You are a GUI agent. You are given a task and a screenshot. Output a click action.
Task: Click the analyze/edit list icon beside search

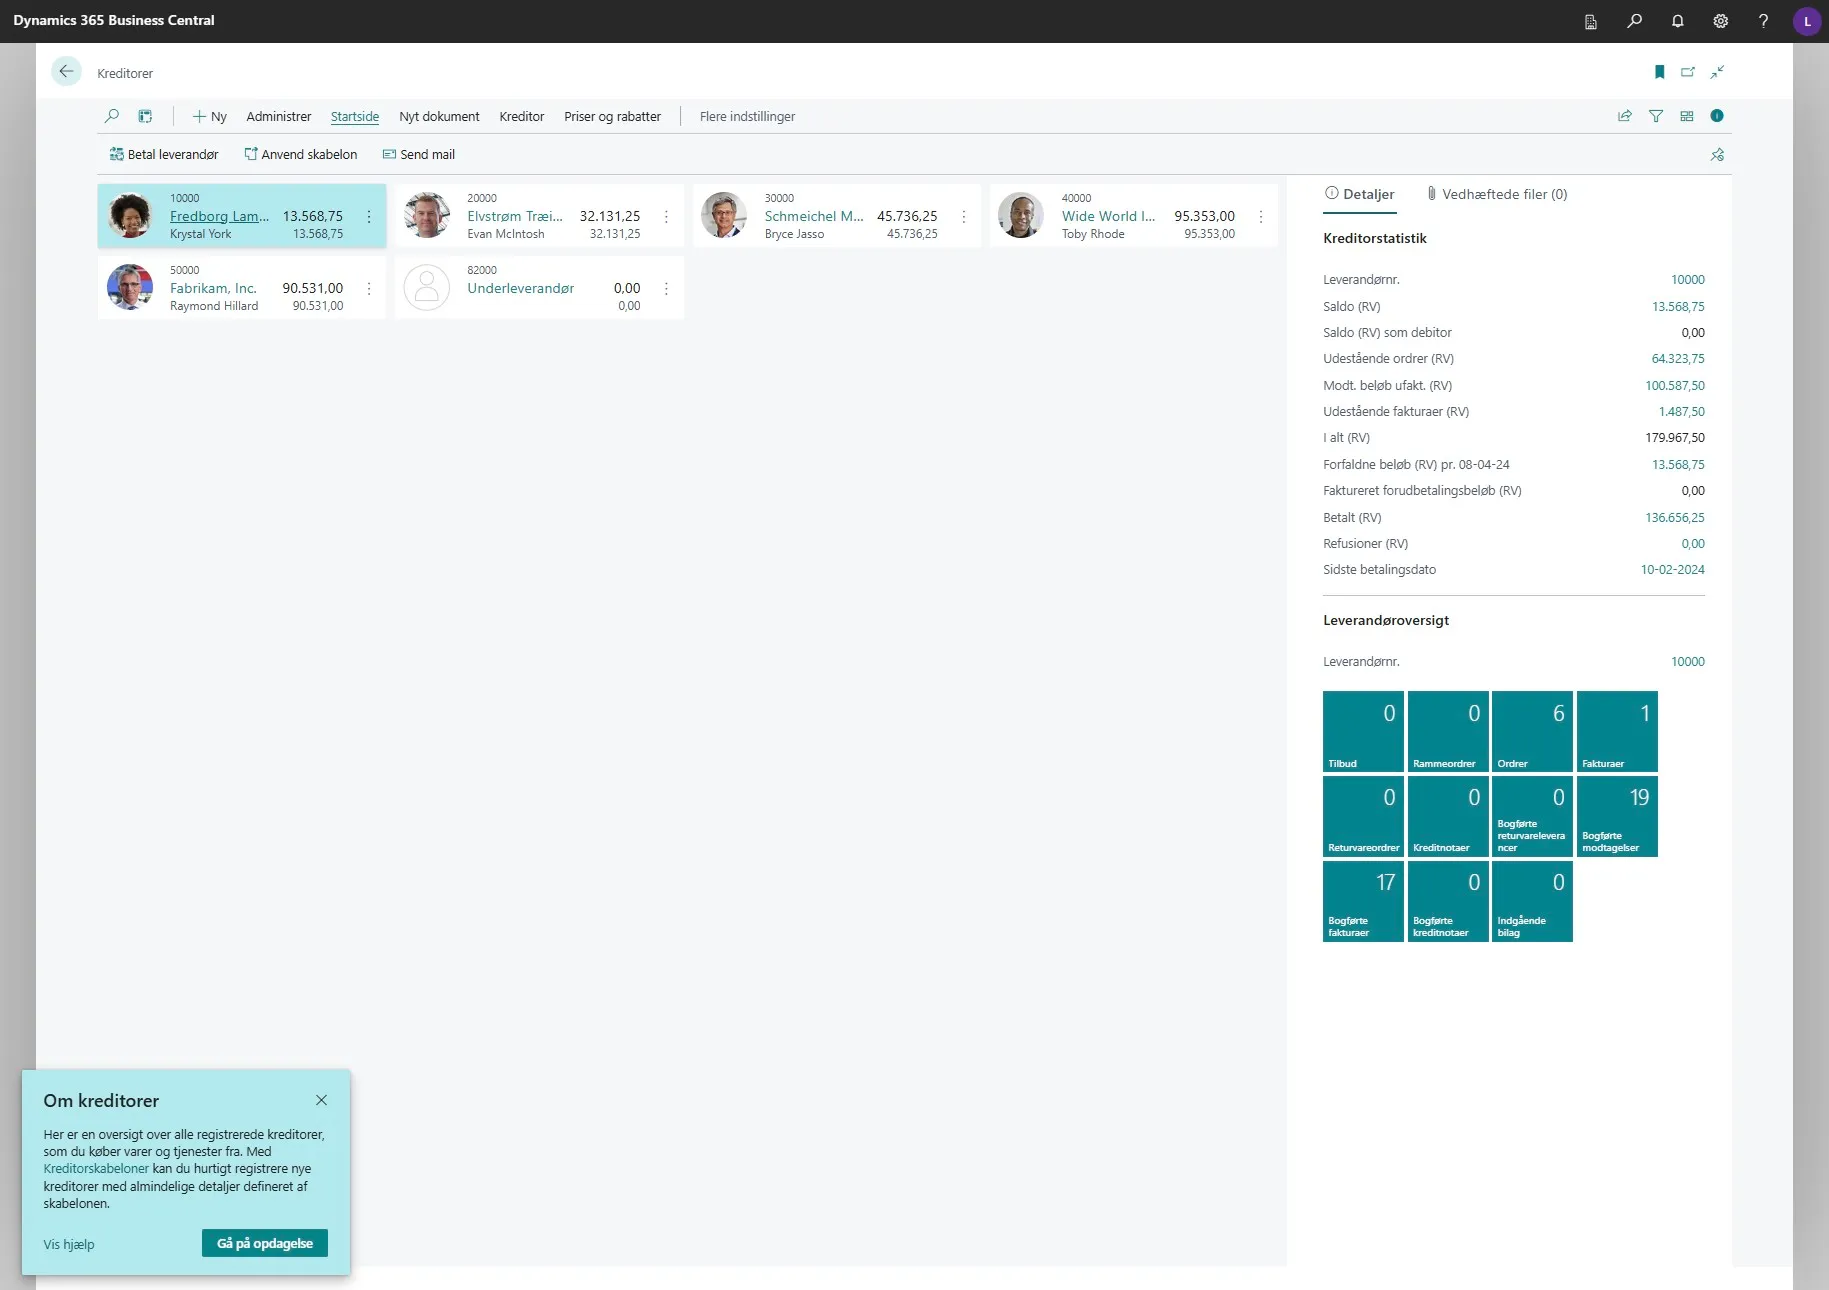145,116
